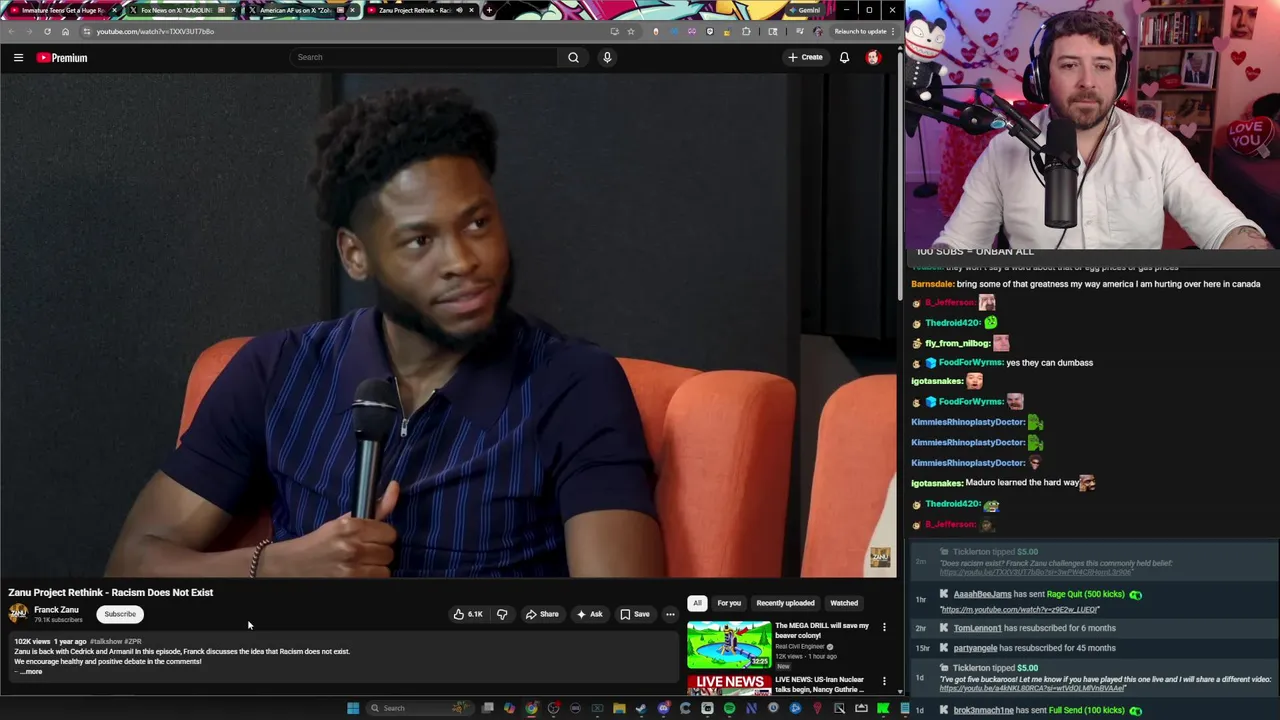1280x720 pixels.
Task: Click into the YouTube search field
Action: coord(424,57)
